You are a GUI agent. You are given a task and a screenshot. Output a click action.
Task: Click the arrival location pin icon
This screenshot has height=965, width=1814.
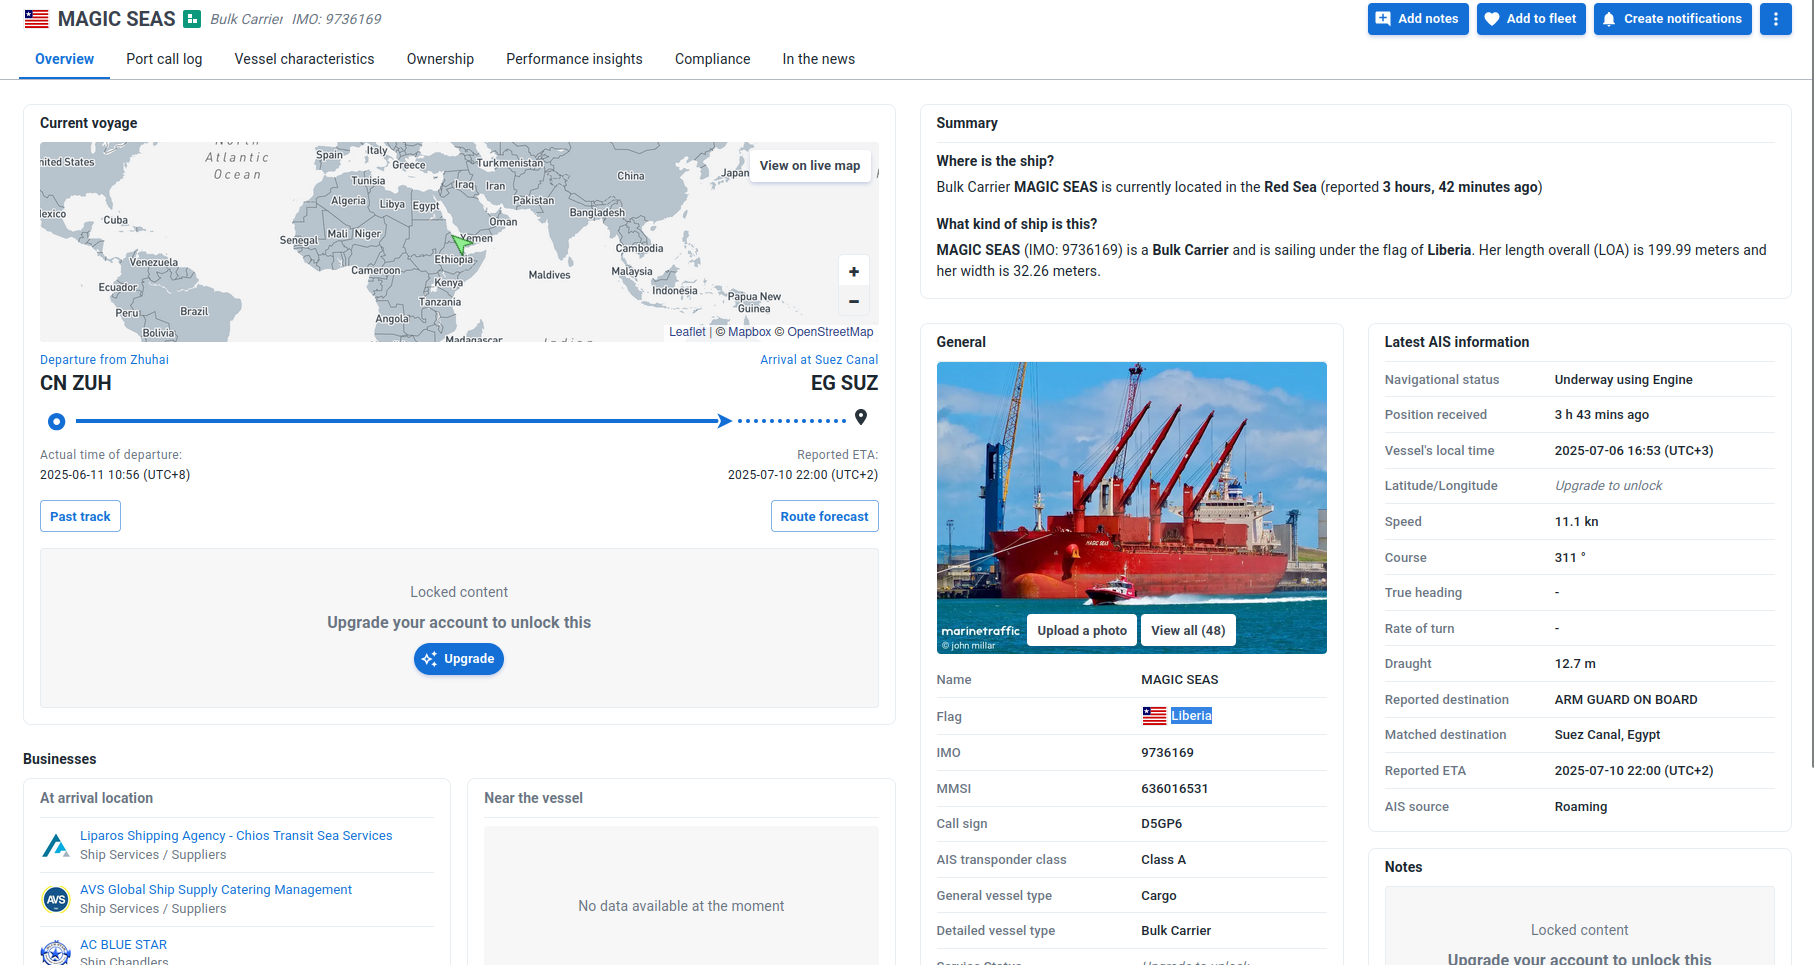click(861, 418)
